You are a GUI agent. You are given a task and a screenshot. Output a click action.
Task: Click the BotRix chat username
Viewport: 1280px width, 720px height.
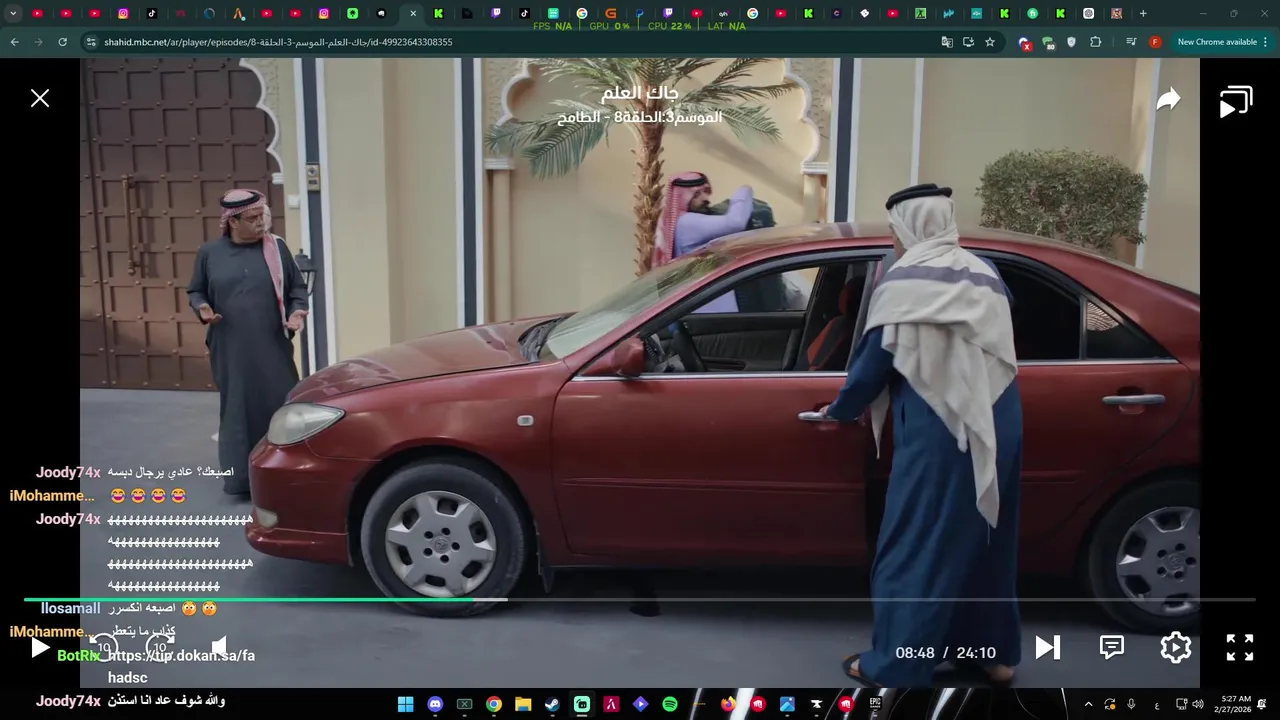(x=79, y=656)
